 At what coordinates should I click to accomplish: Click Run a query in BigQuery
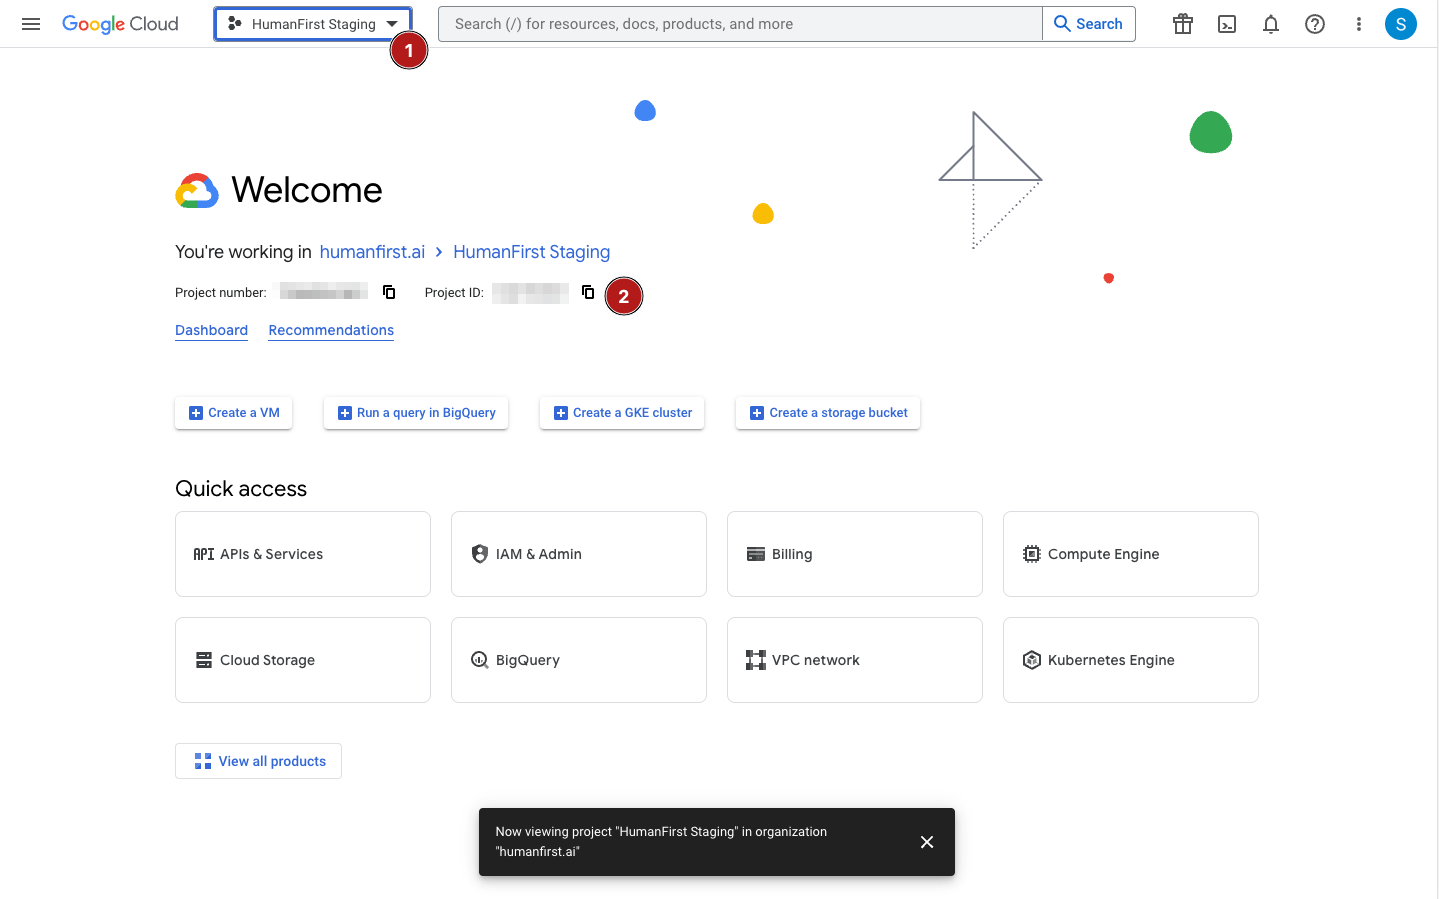[416, 413]
